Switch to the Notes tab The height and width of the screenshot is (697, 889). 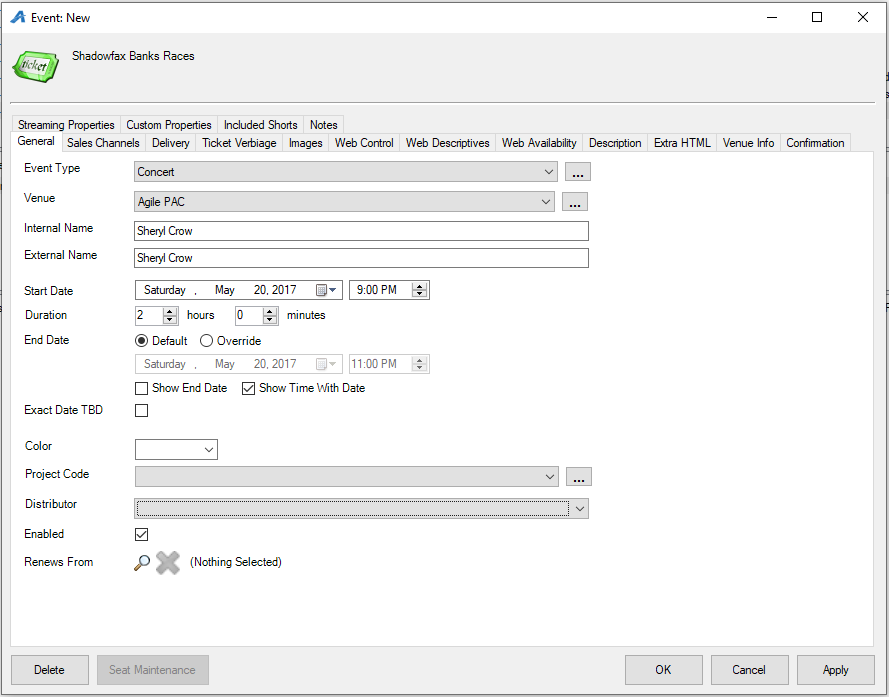click(x=324, y=125)
